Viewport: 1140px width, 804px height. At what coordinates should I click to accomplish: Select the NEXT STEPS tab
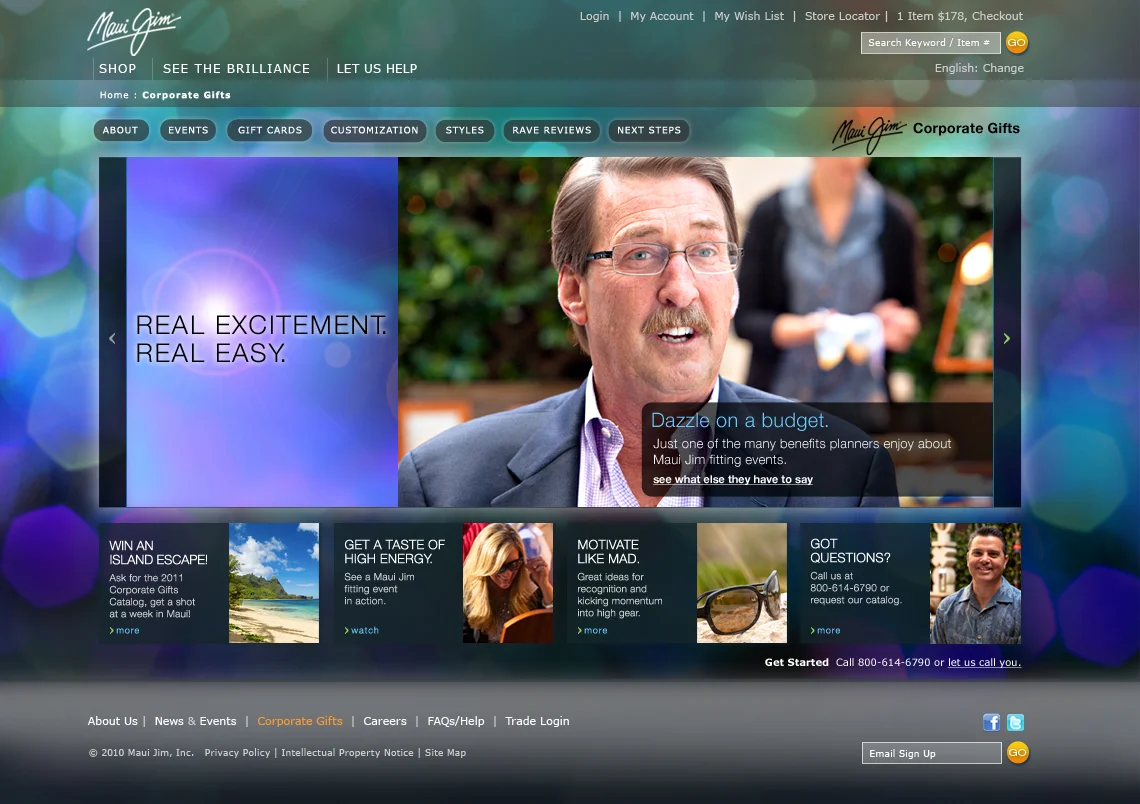[649, 130]
